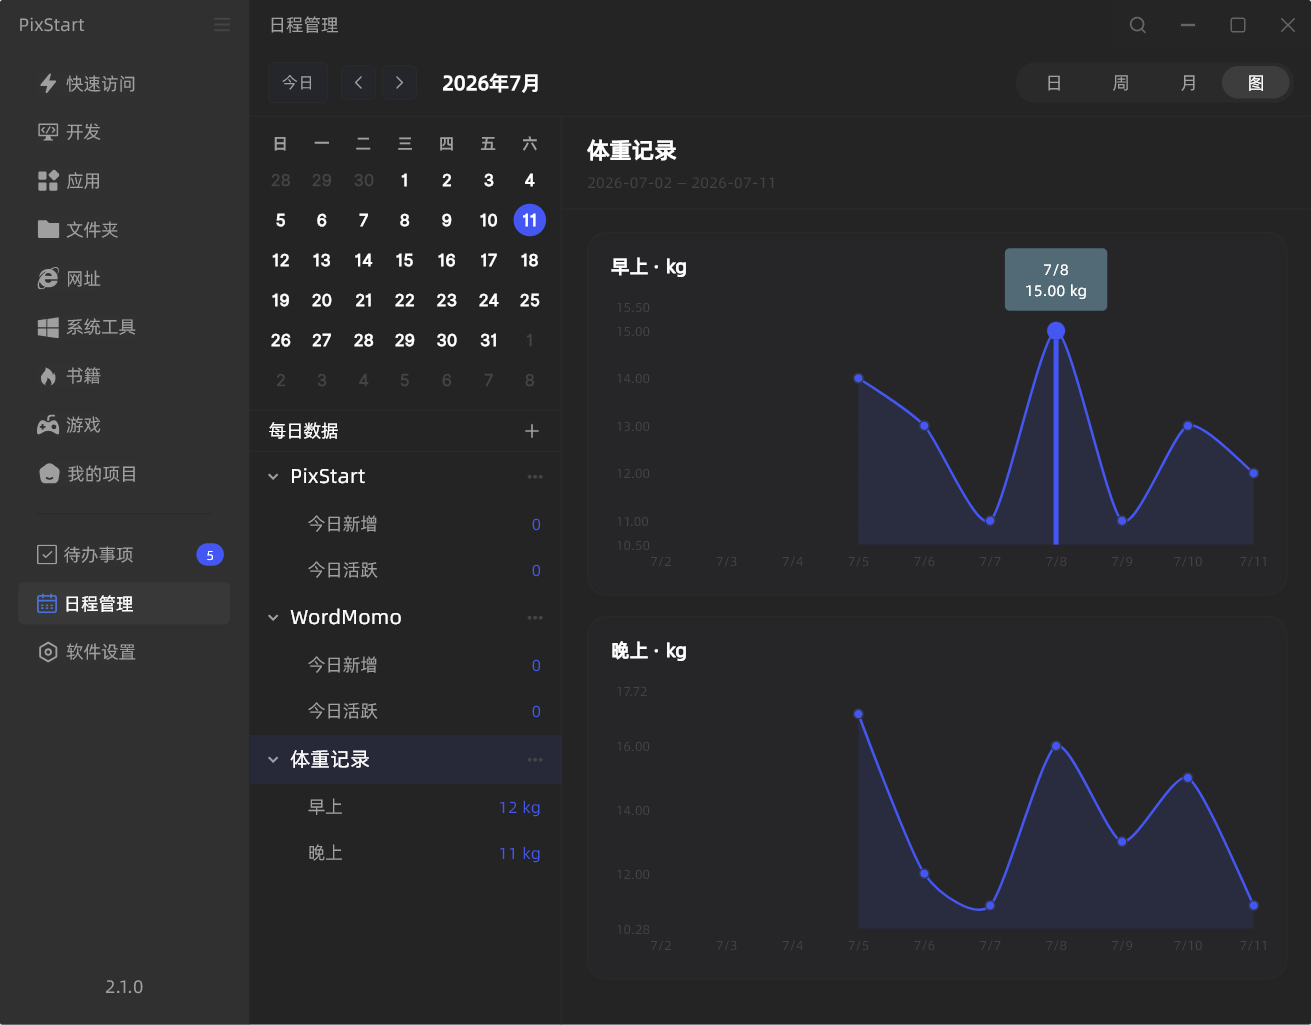Switch to 月 month view tab
This screenshot has height=1025, width=1311.
pos(1188,83)
